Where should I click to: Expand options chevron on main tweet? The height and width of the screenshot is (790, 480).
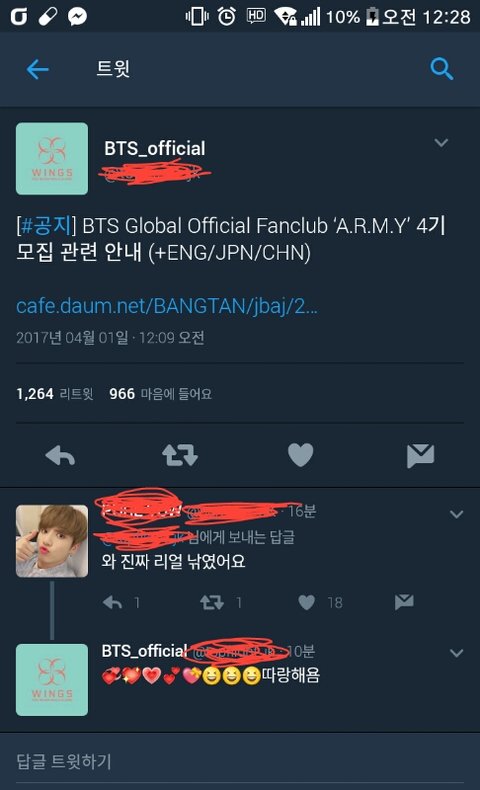441,143
